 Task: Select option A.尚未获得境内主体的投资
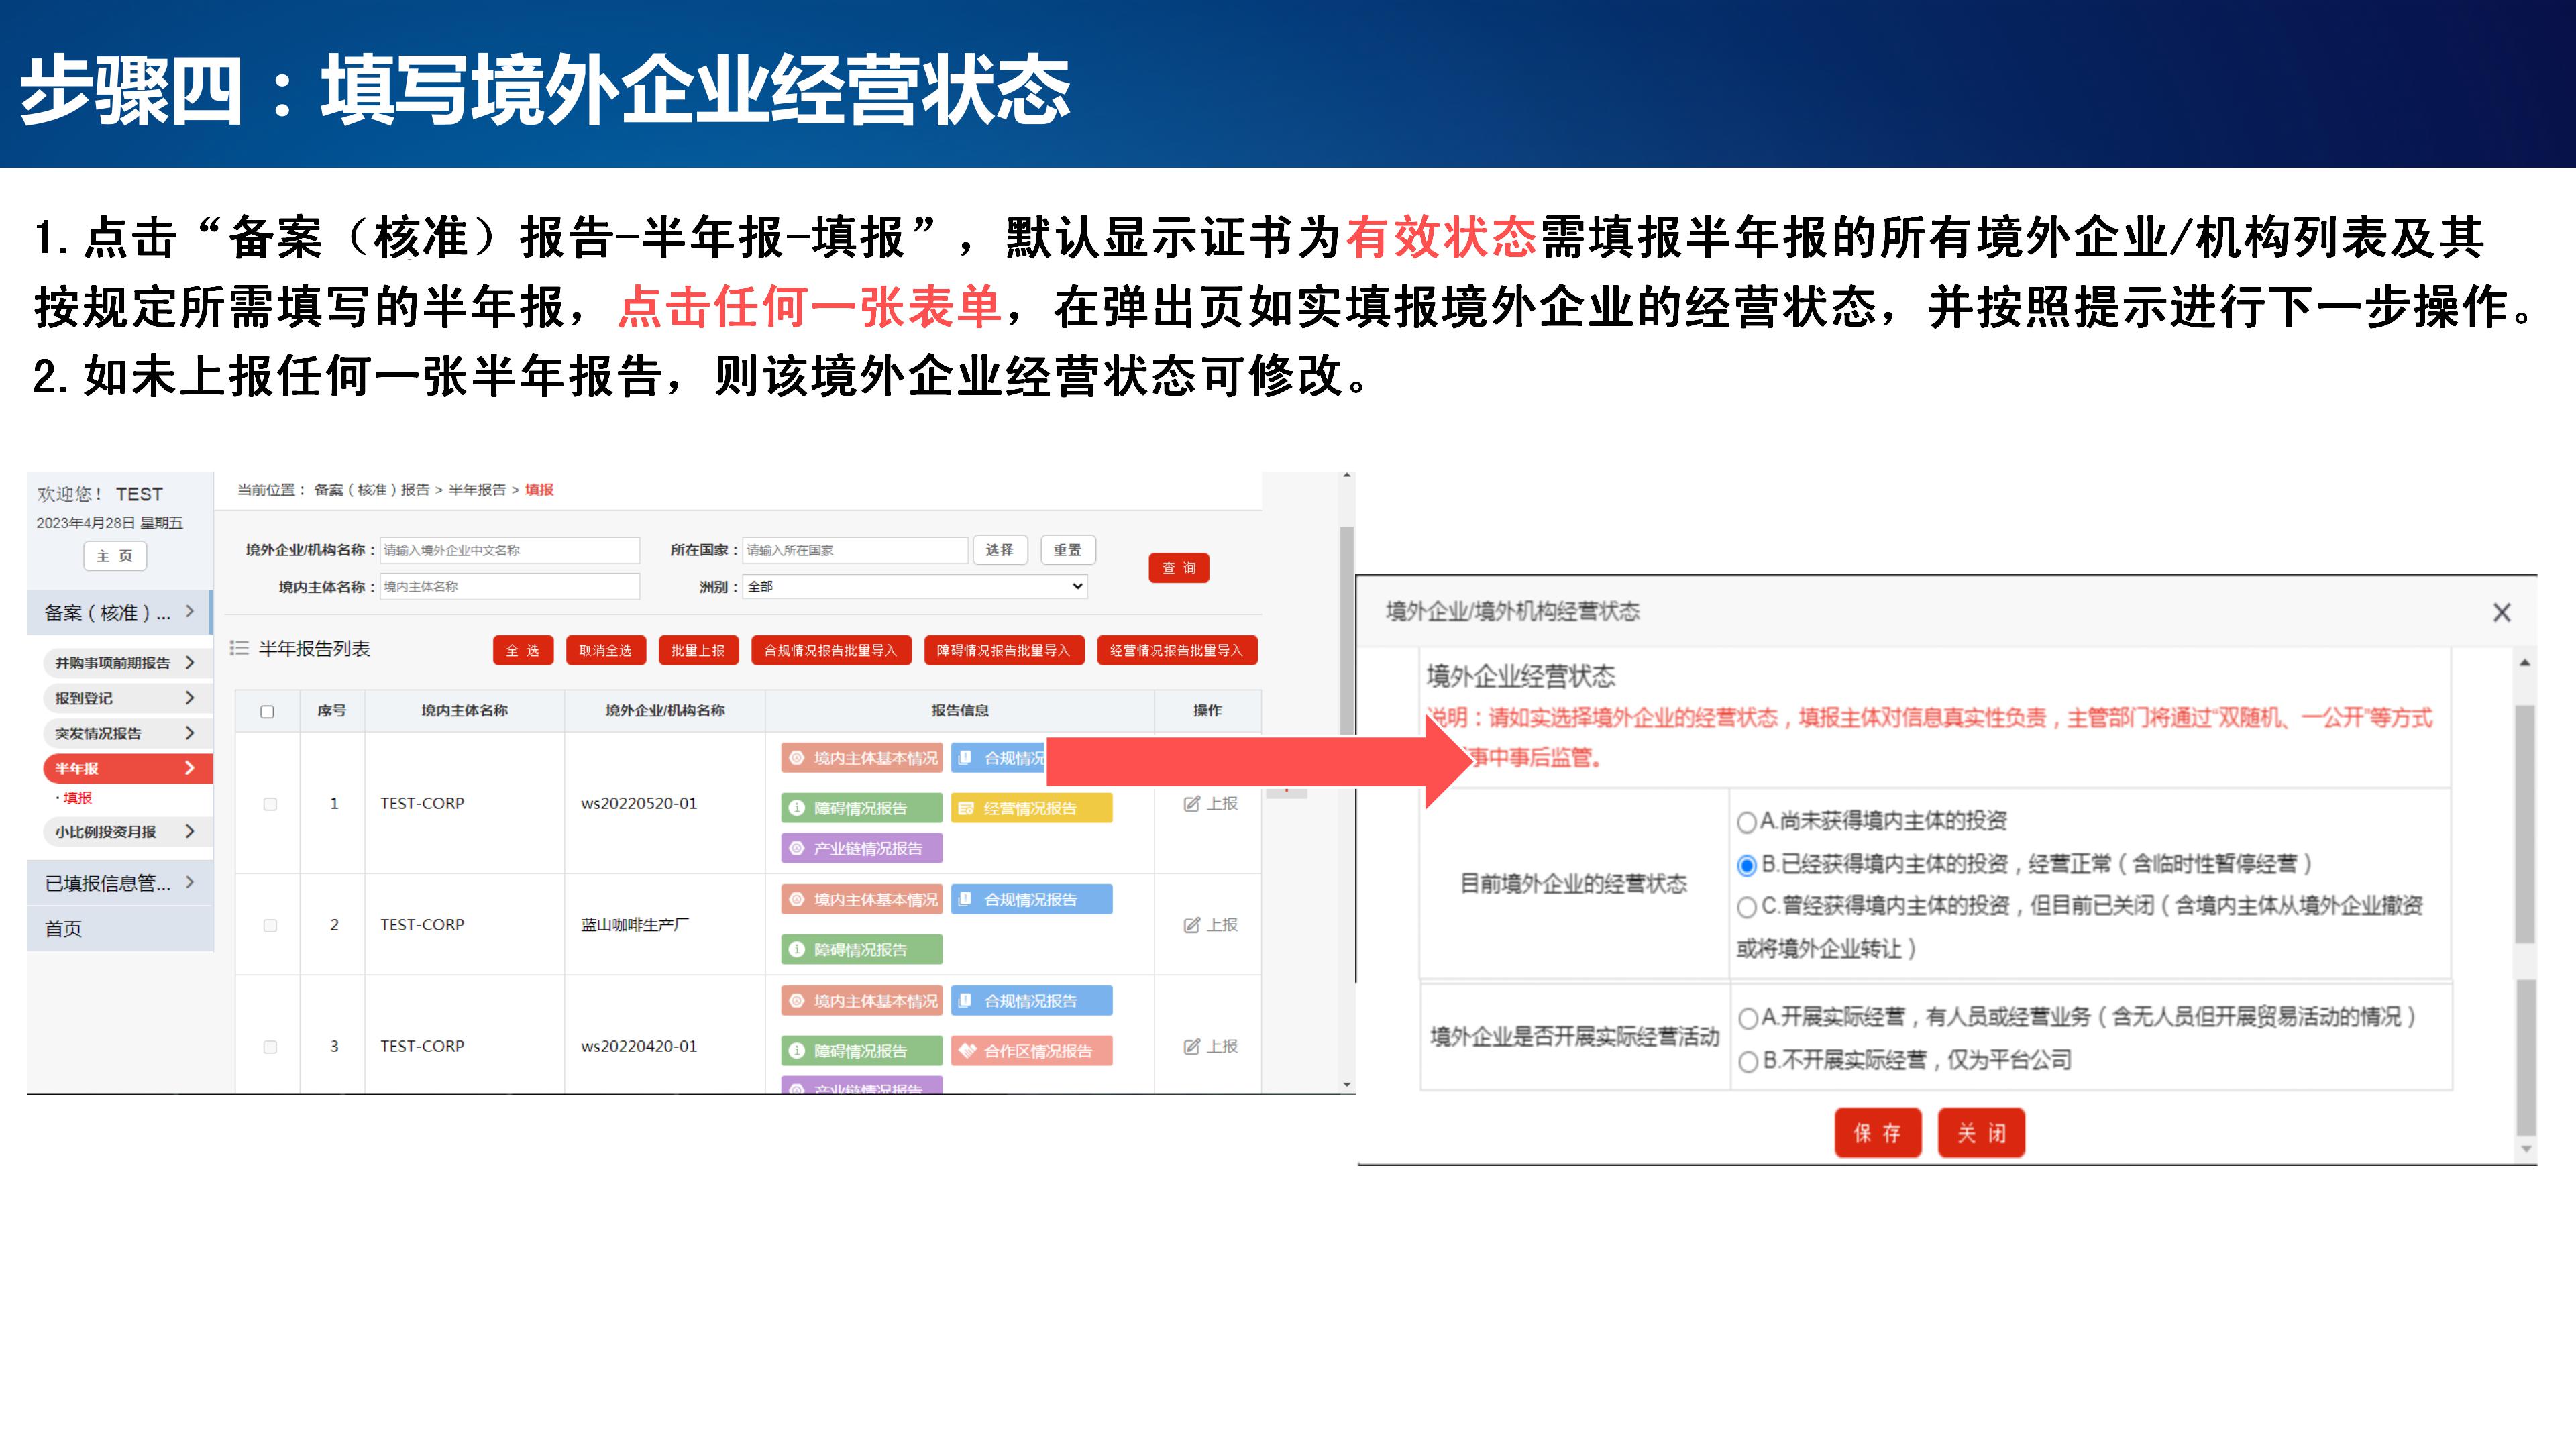pyautogui.click(x=1747, y=823)
